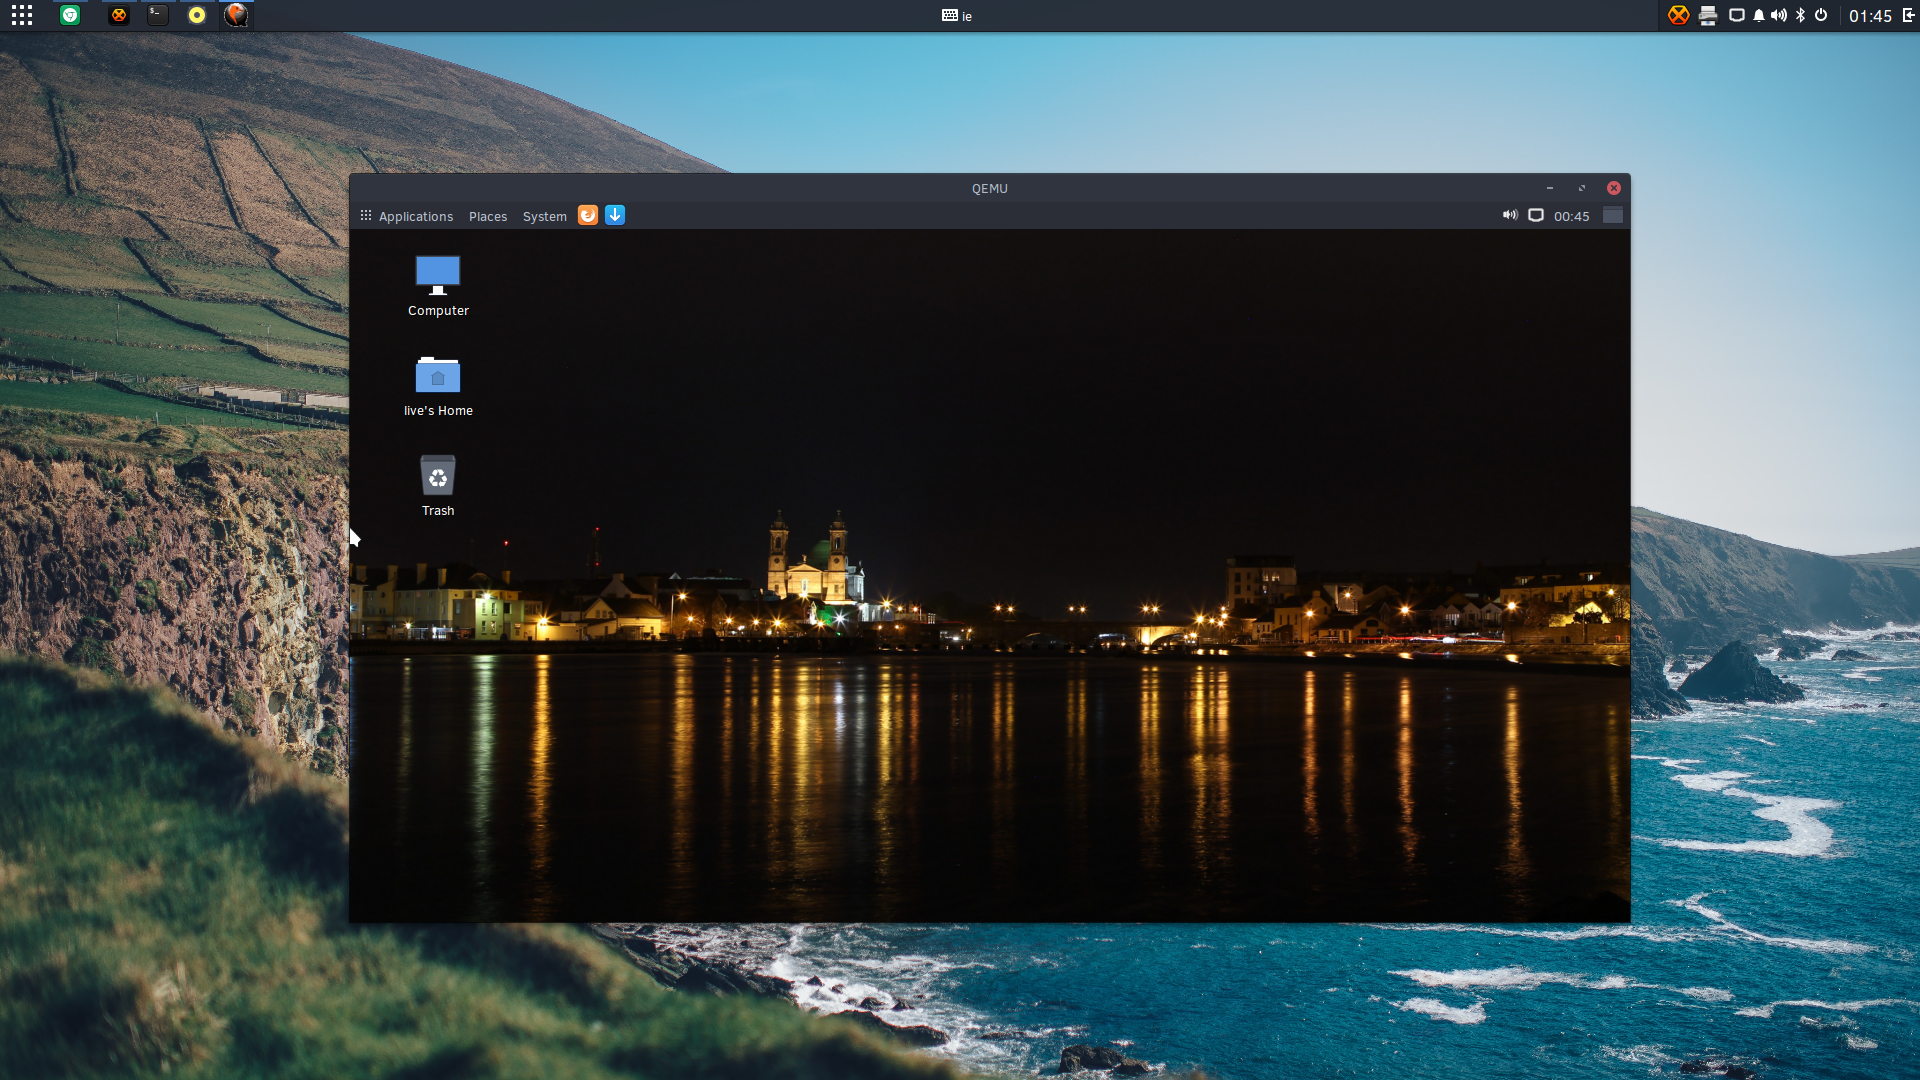The height and width of the screenshot is (1080, 1920).
Task: Click the yellow disc icon in top panel
Action: point(197,15)
